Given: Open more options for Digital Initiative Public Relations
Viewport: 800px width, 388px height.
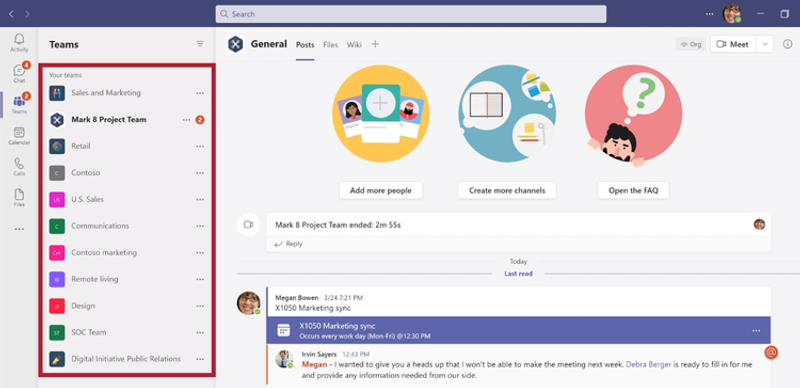Looking at the screenshot, I should (200, 359).
